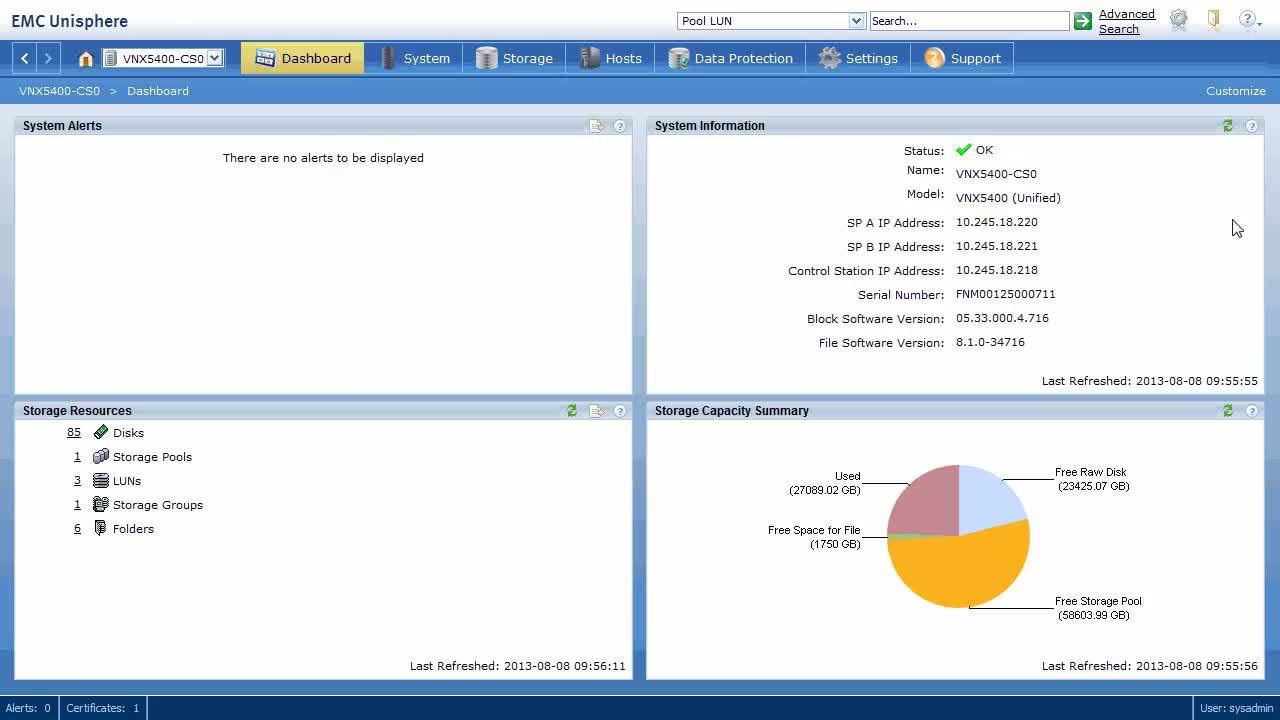
Task: Click the Storage Groups count of 1
Action: pos(77,505)
